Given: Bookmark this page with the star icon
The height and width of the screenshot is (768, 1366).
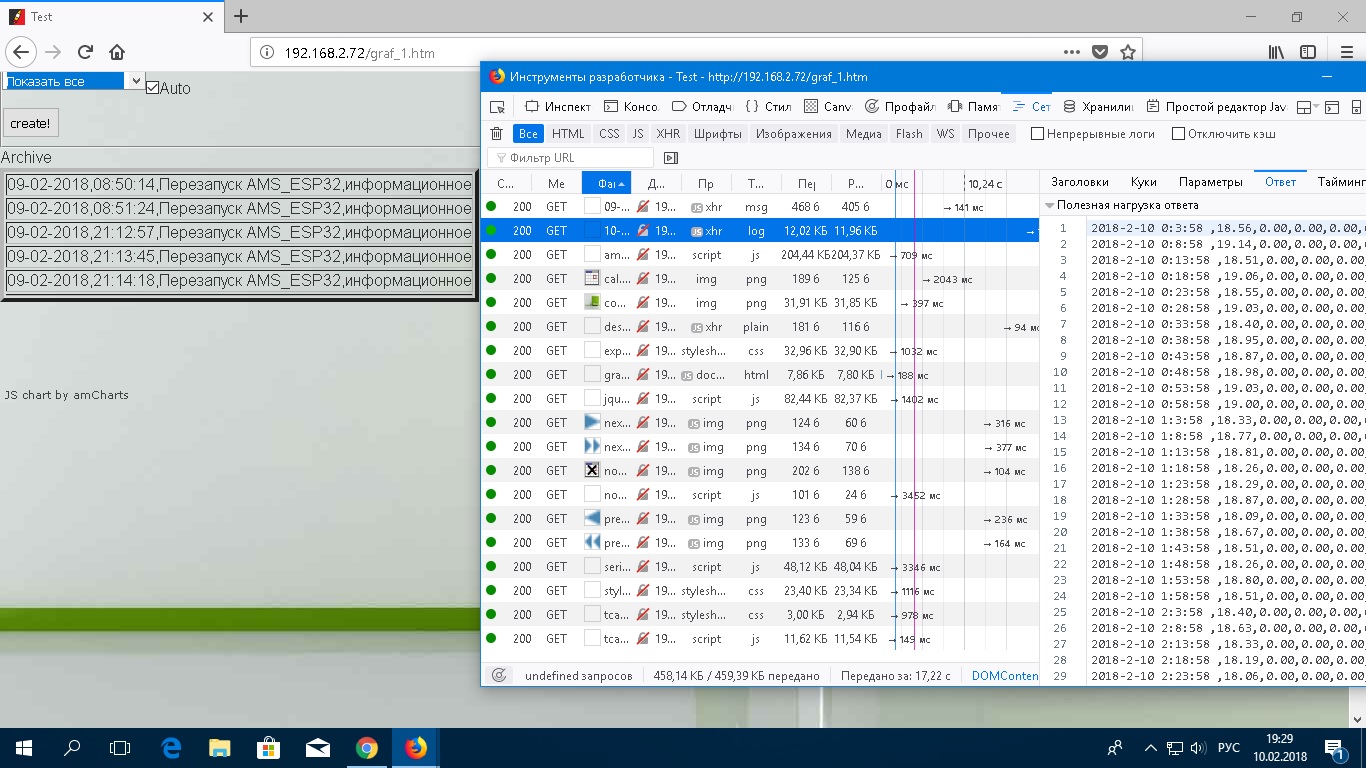Looking at the screenshot, I should pyautogui.click(x=1128, y=52).
